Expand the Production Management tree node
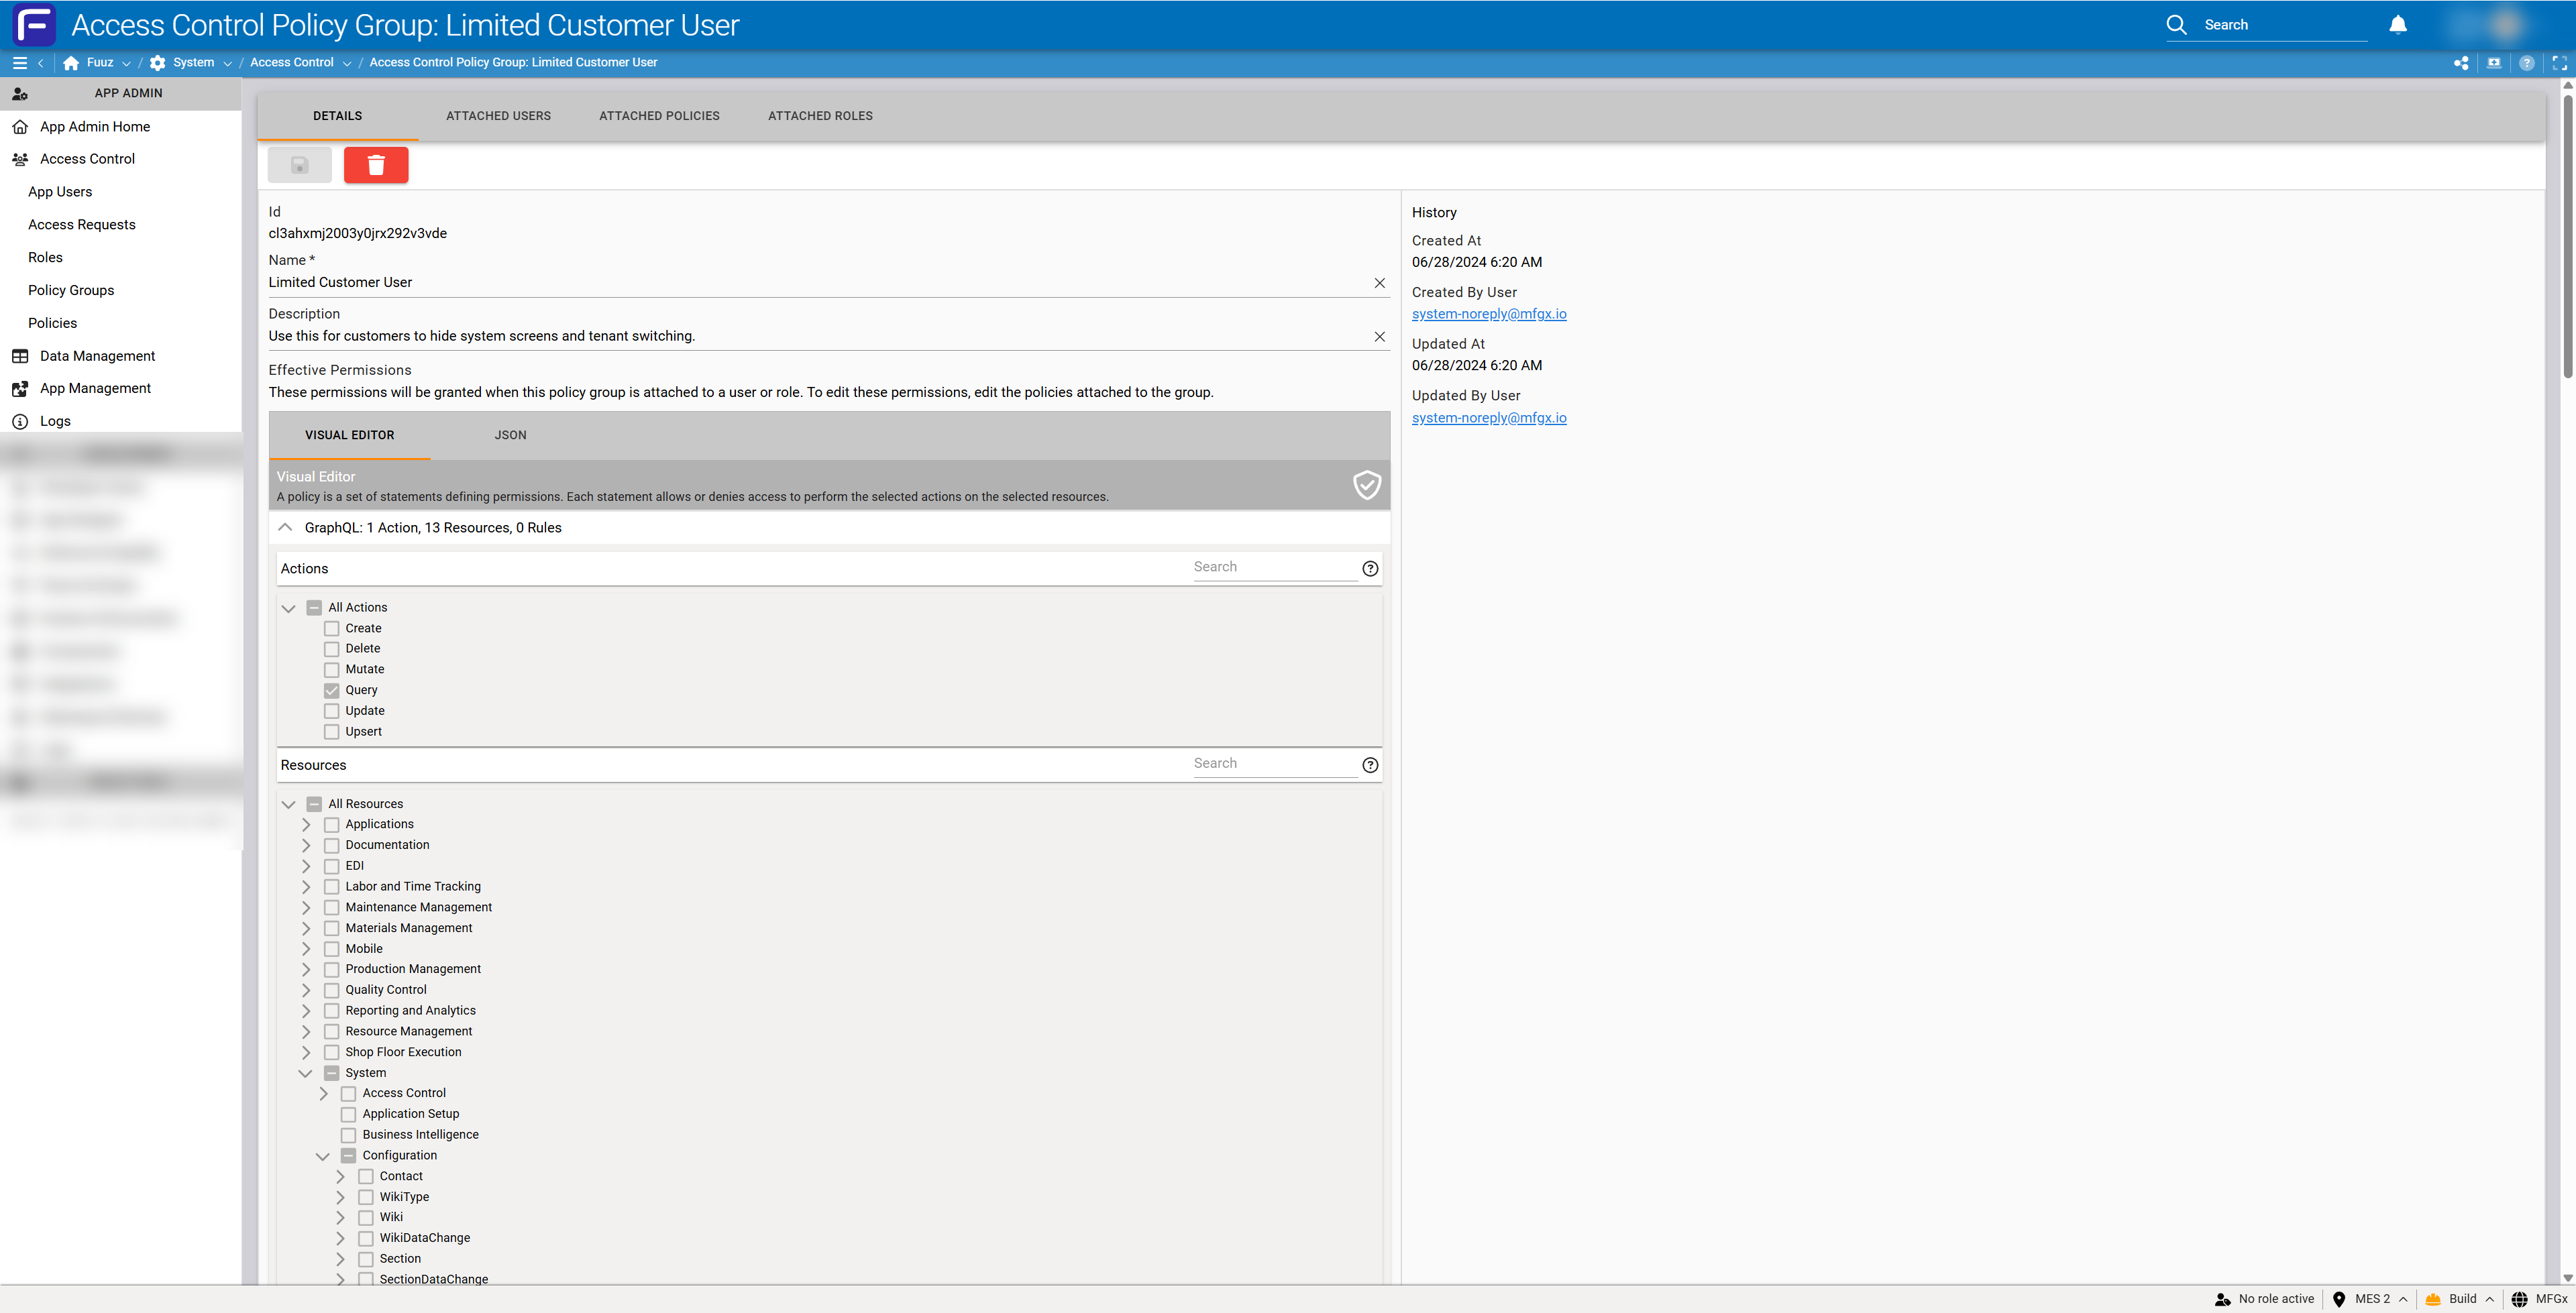The image size is (2576, 1313). [x=306, y=969]
